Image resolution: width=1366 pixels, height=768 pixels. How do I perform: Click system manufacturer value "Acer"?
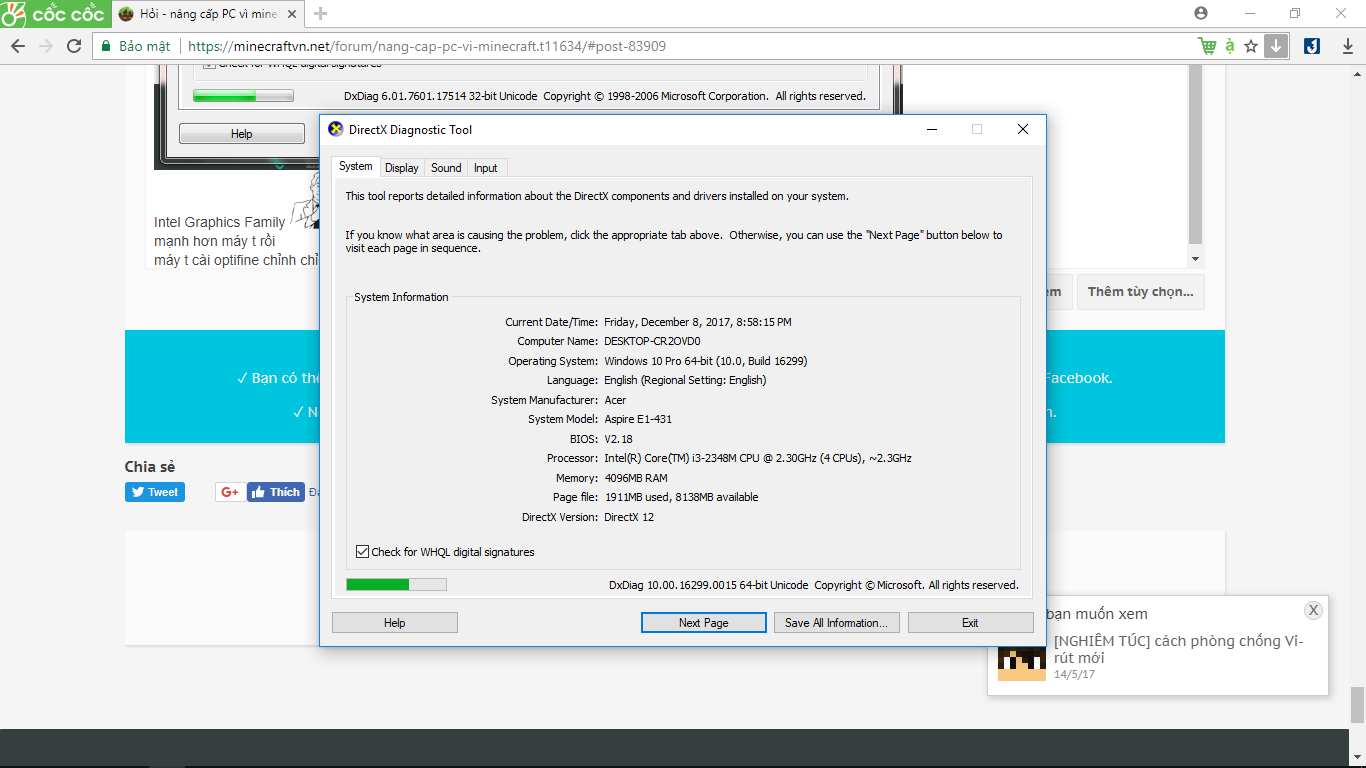click(x=615, y=400)
